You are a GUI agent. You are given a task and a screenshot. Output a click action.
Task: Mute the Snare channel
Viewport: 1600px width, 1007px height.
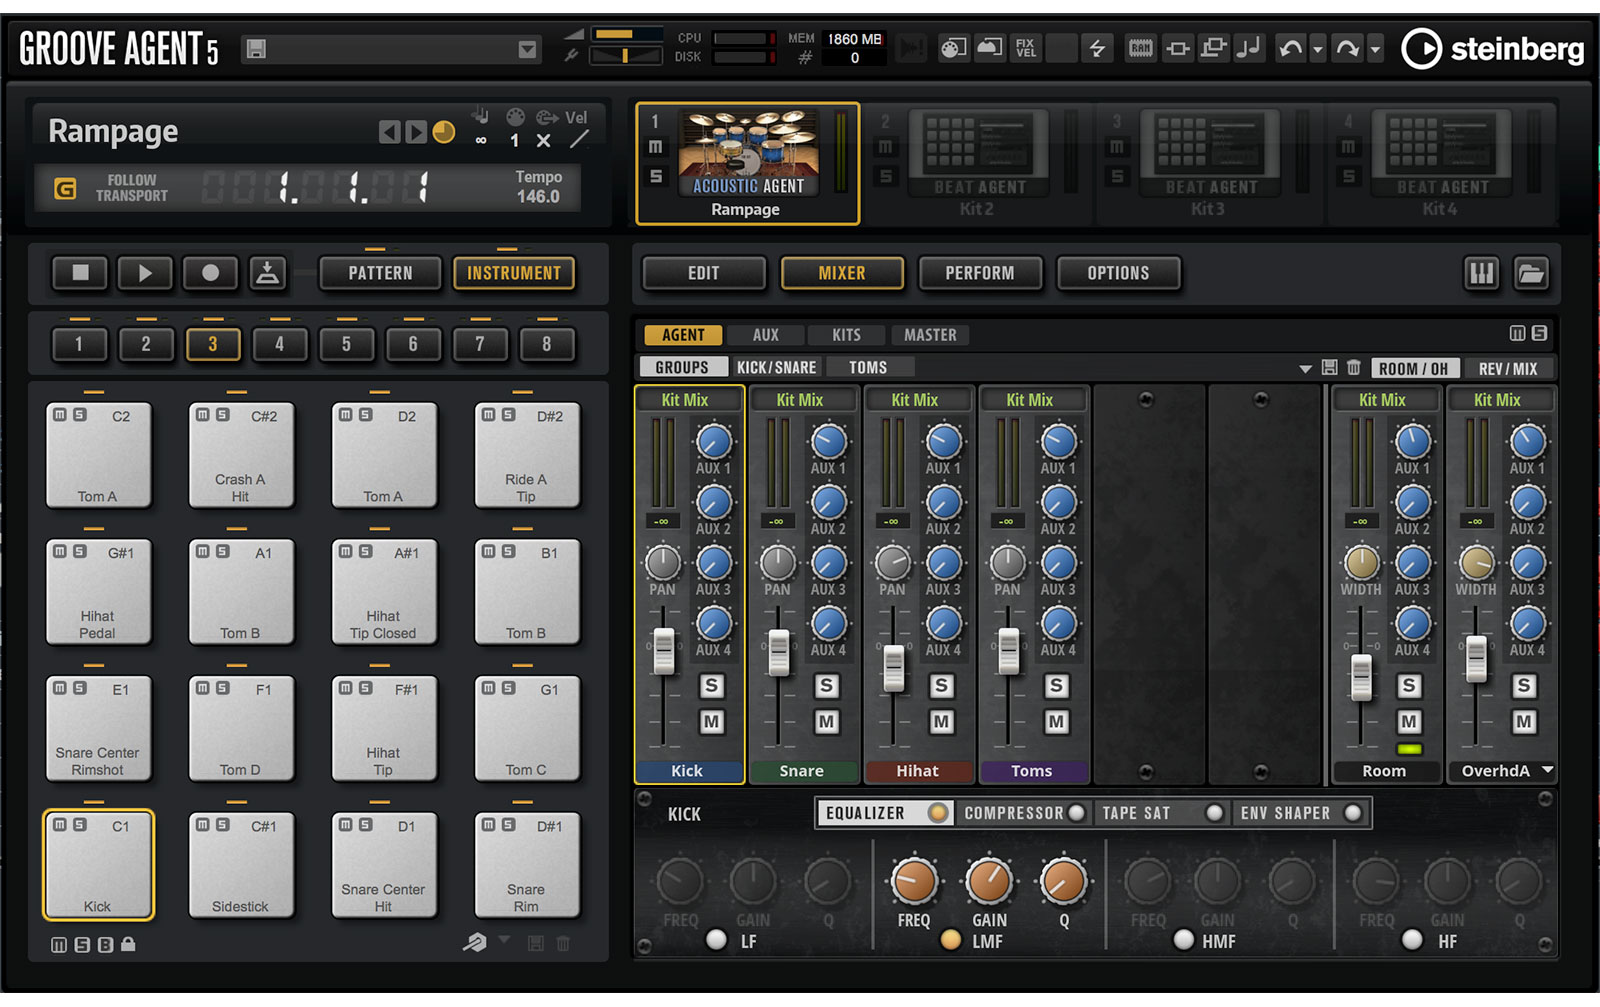pyautogui.click(x=826, y=722)
